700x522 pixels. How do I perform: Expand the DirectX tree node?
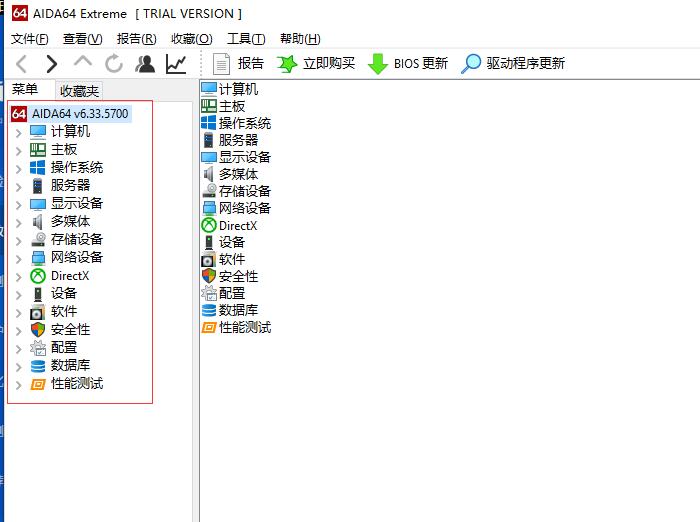pos(18,277)
